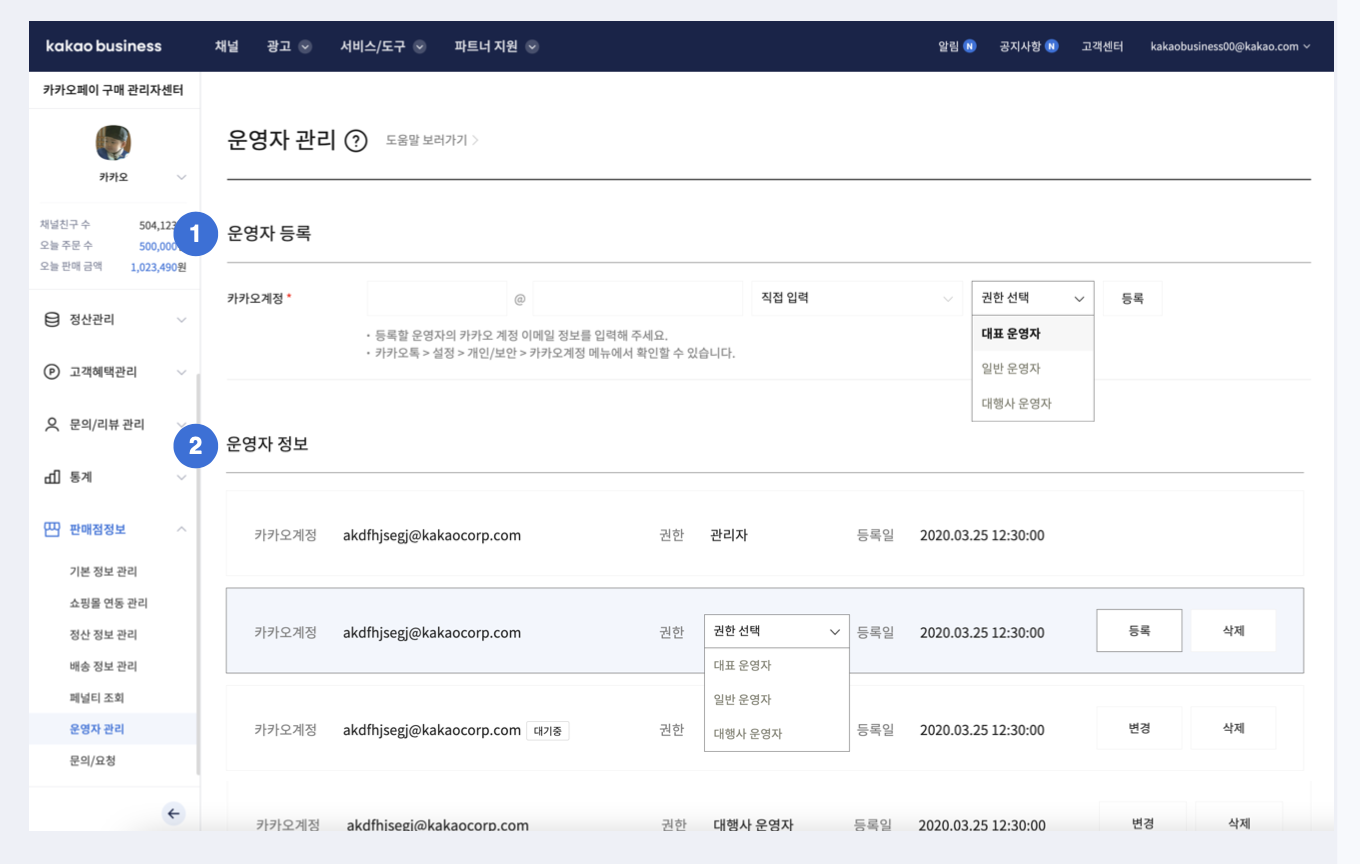Open 정산 정보 관리 submenu
This screenshot has width=1360, height=864.
[103, 635]
